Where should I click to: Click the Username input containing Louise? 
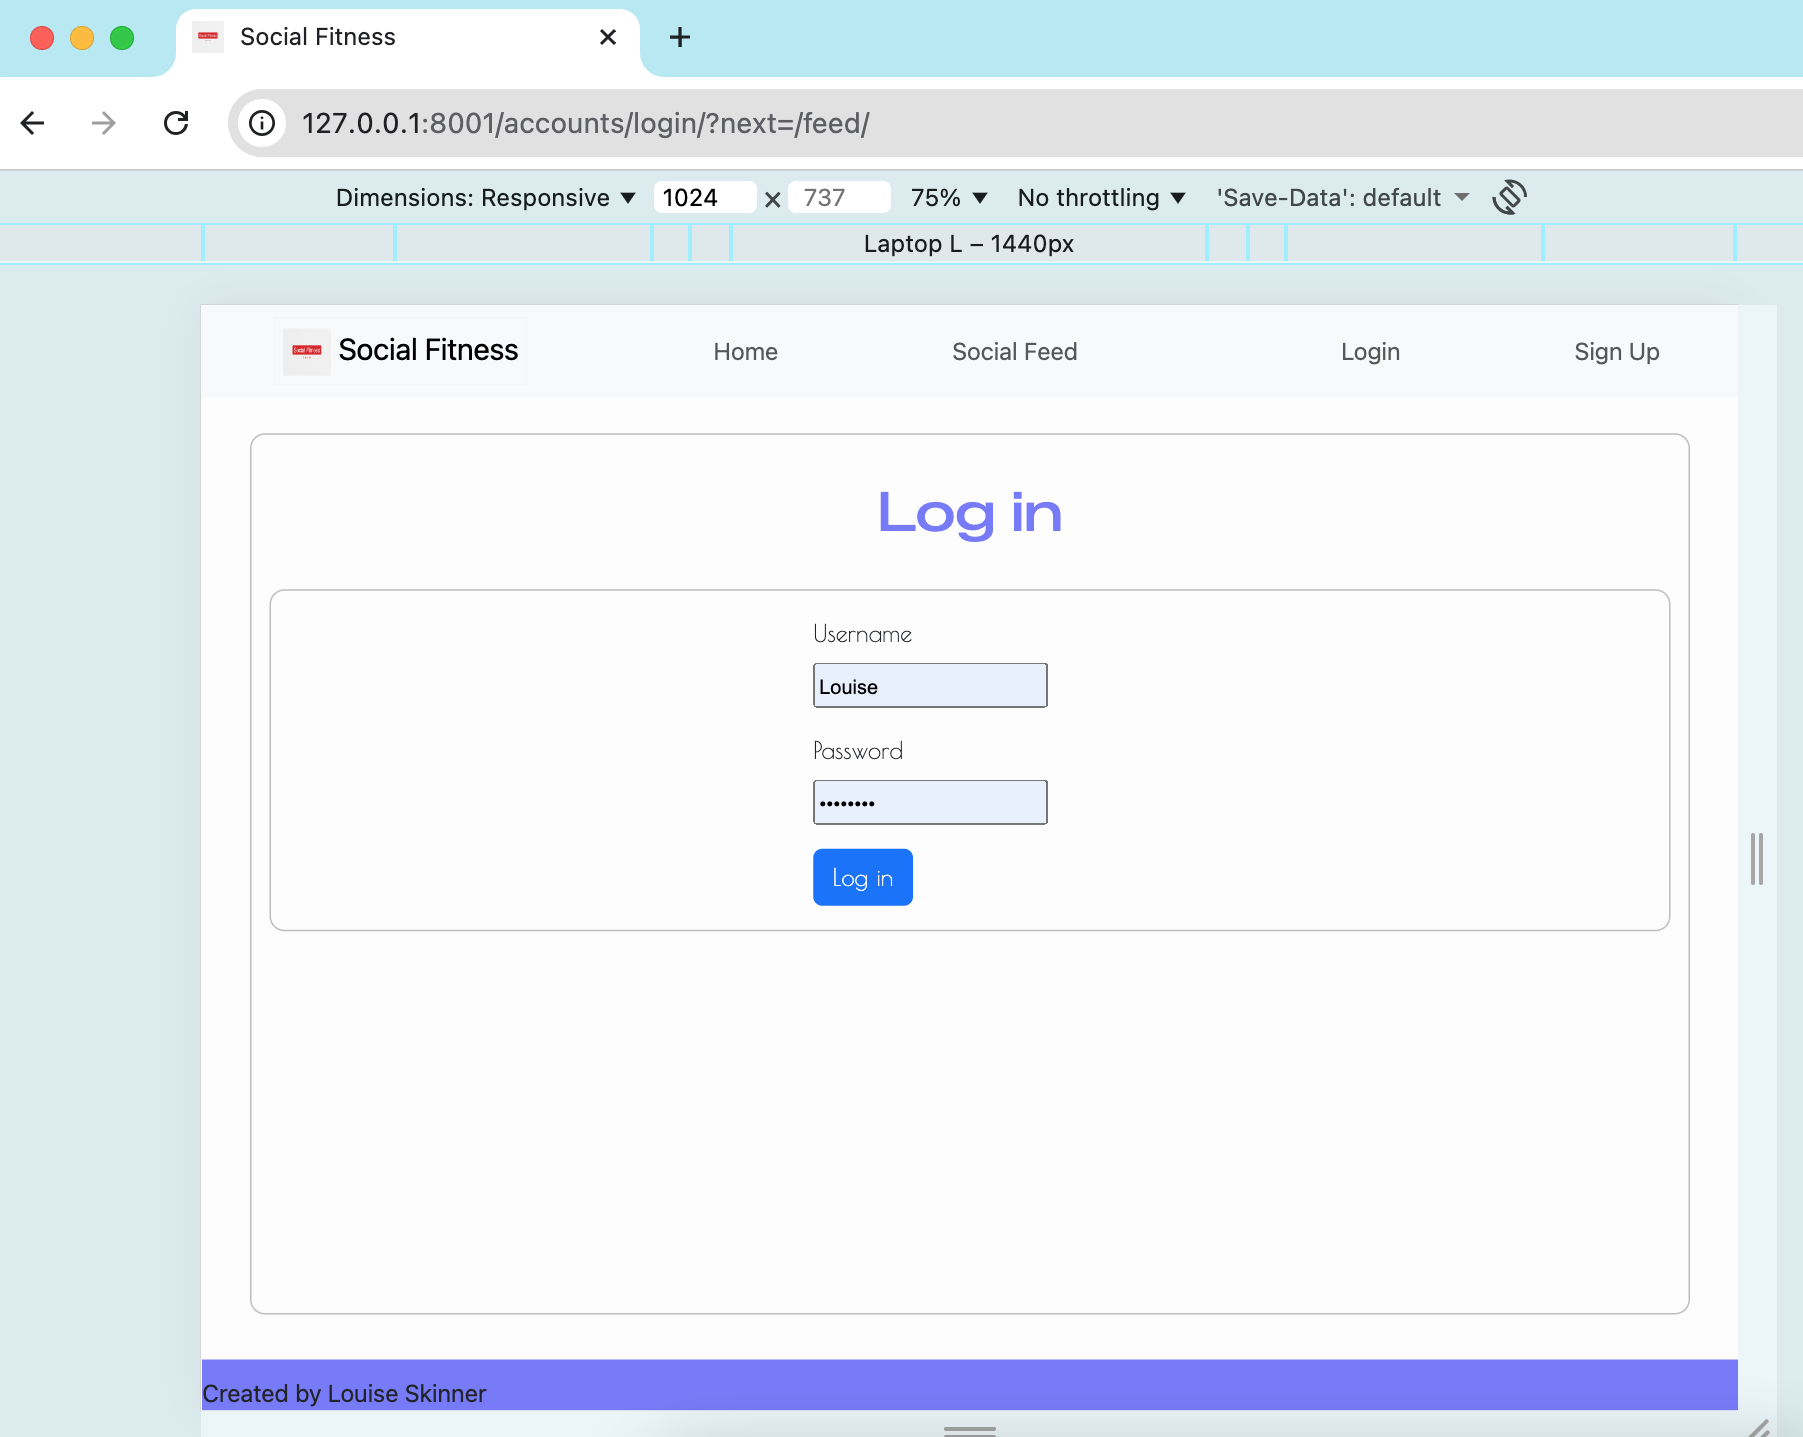(x=929, y=685)
